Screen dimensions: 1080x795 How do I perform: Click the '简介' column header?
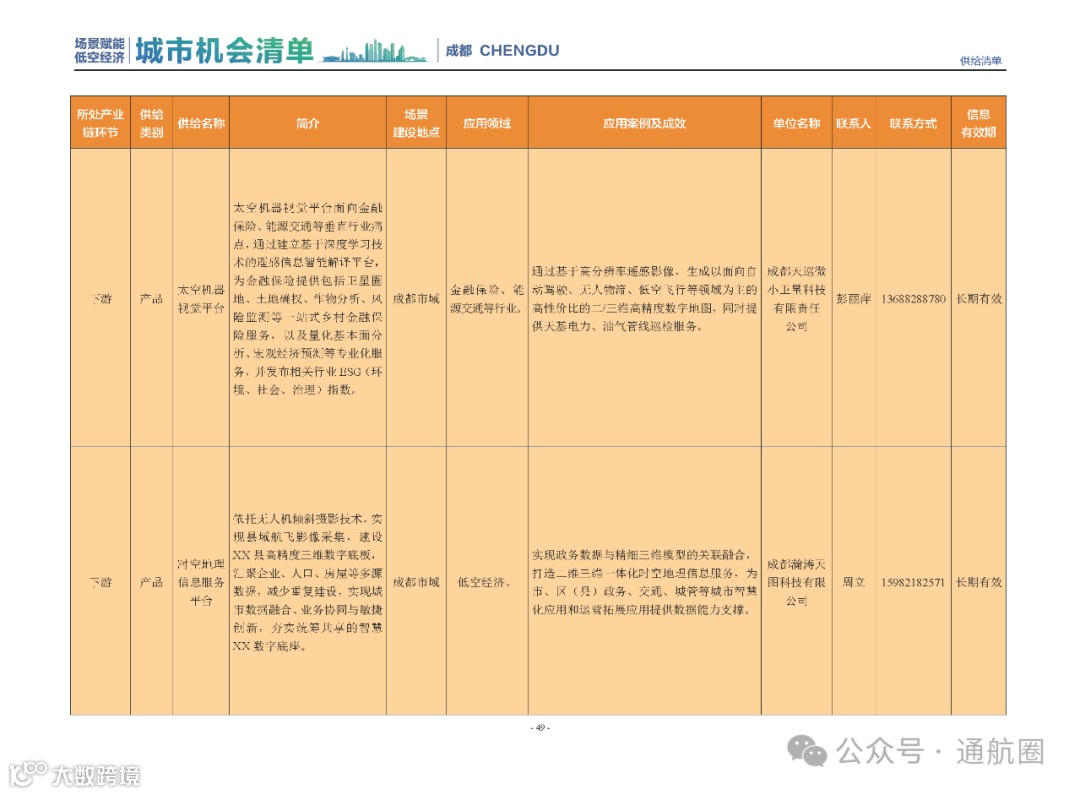tap(308, 123)
